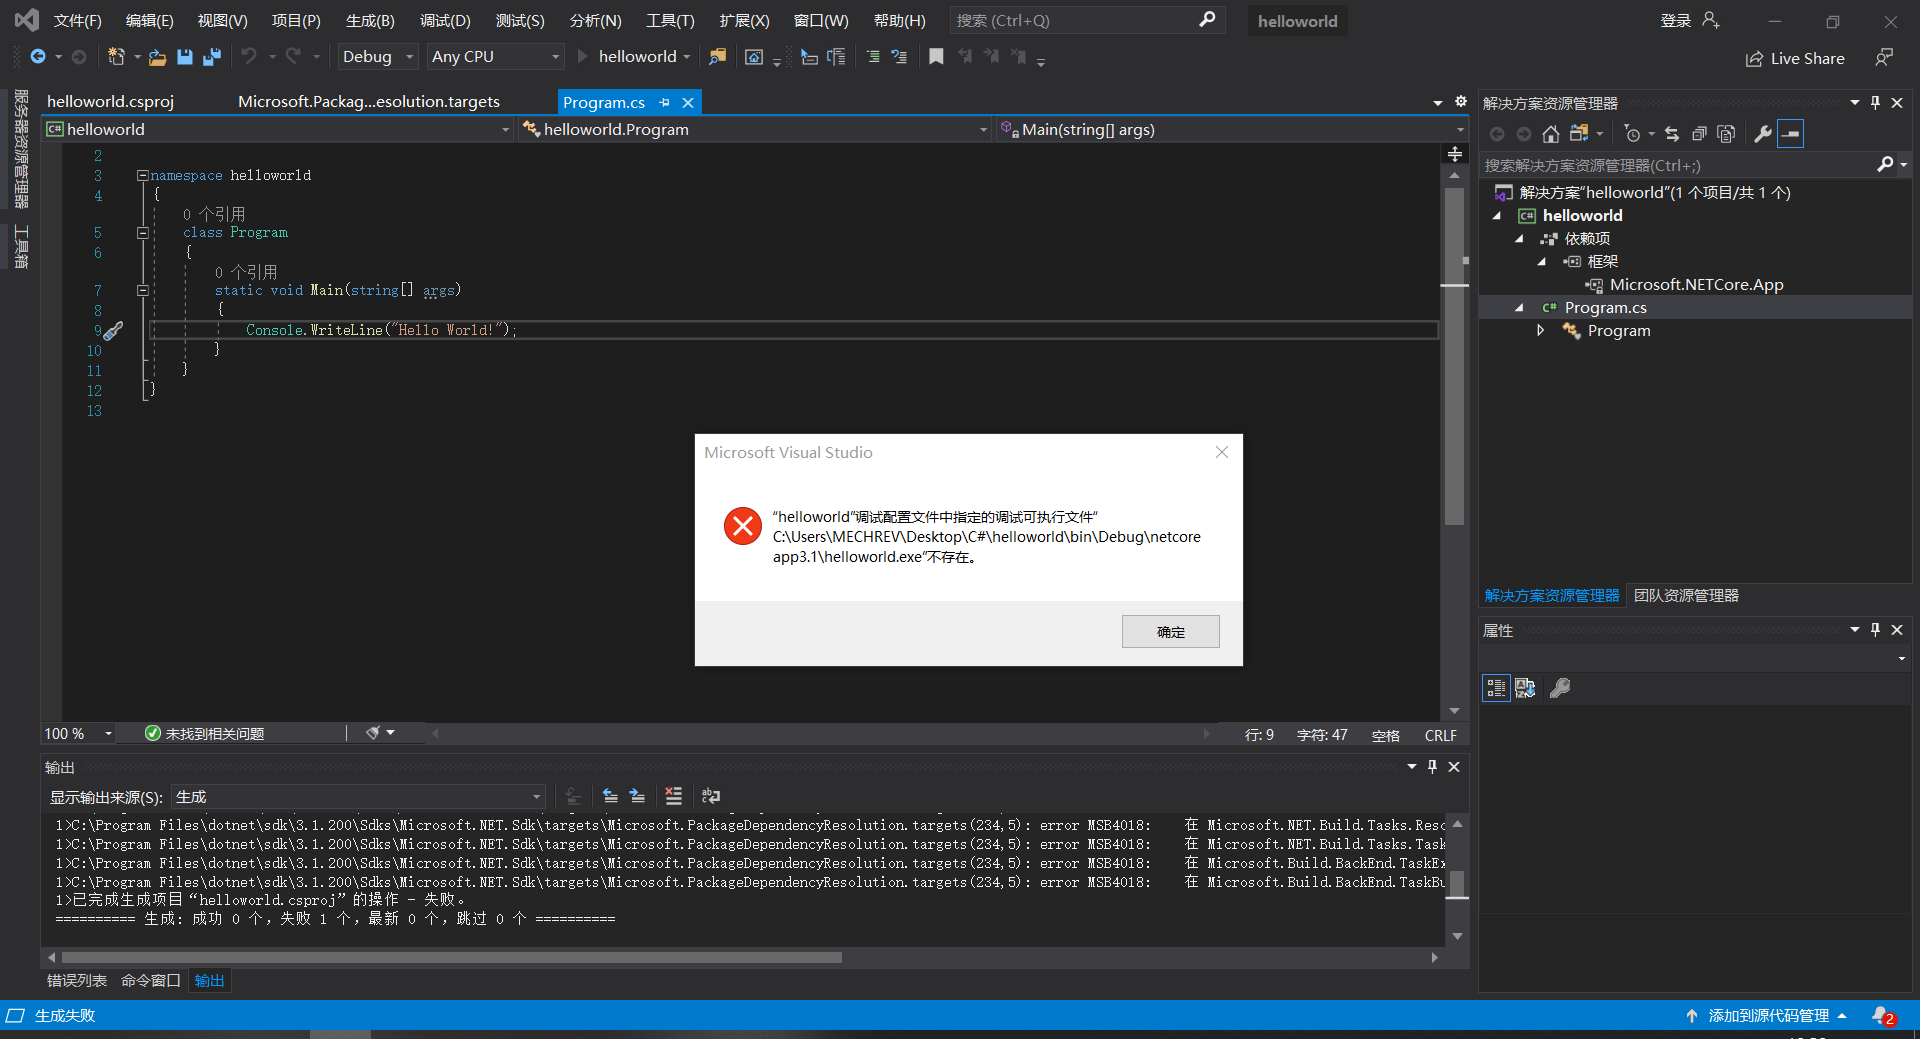Screen dimensions: 1920x1039
Task: Click Collapse All icon in Solution Explorer
Action: tap(1699, 134)
